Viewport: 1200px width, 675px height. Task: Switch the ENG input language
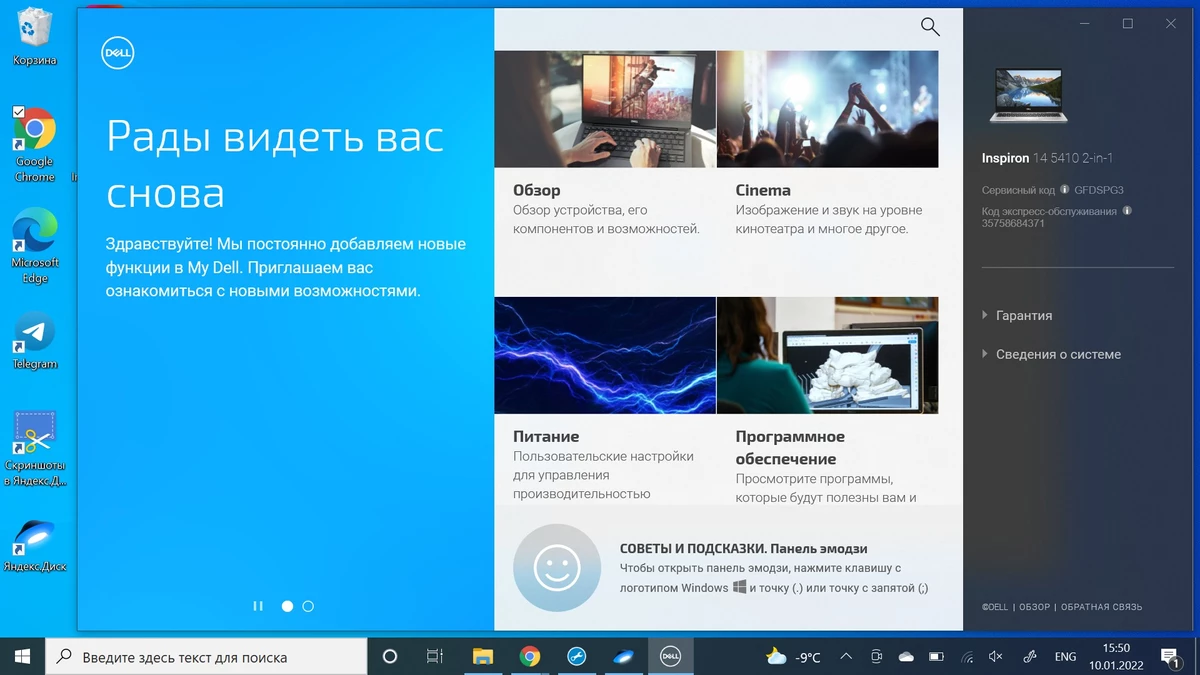point(1066,657)
